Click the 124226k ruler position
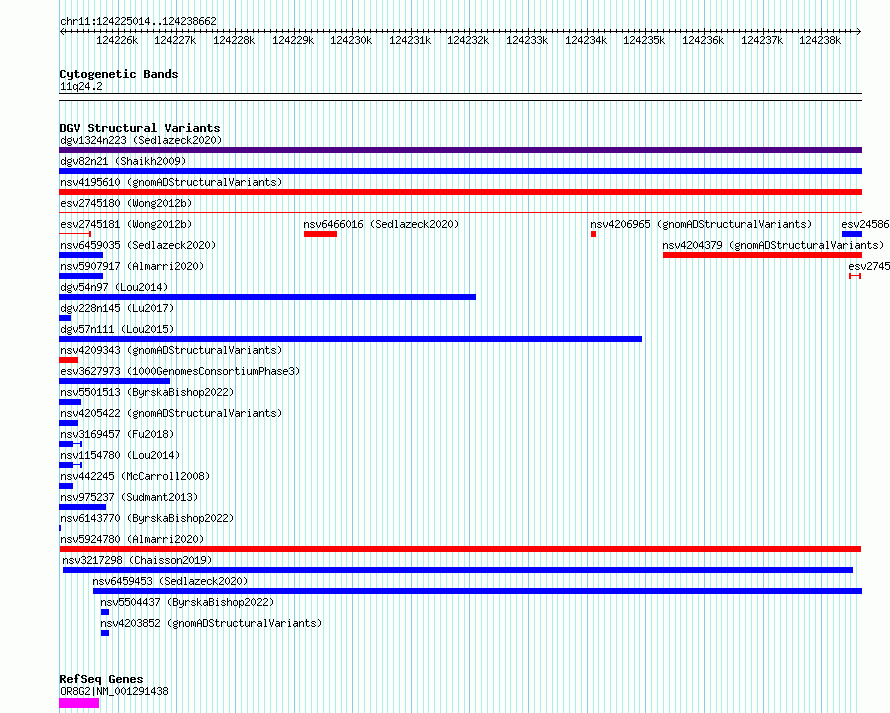This screenshot has height=713, width=890. click(x=117, y=40)
